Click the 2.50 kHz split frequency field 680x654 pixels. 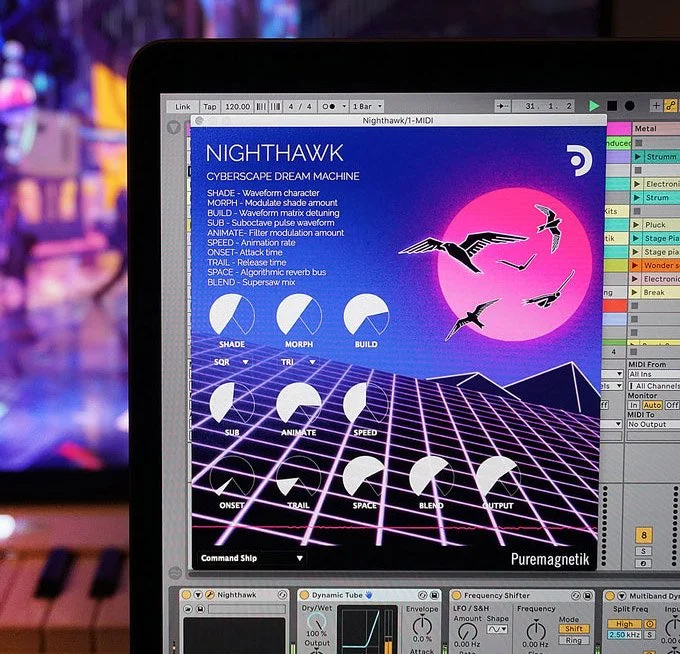(624, 634)
